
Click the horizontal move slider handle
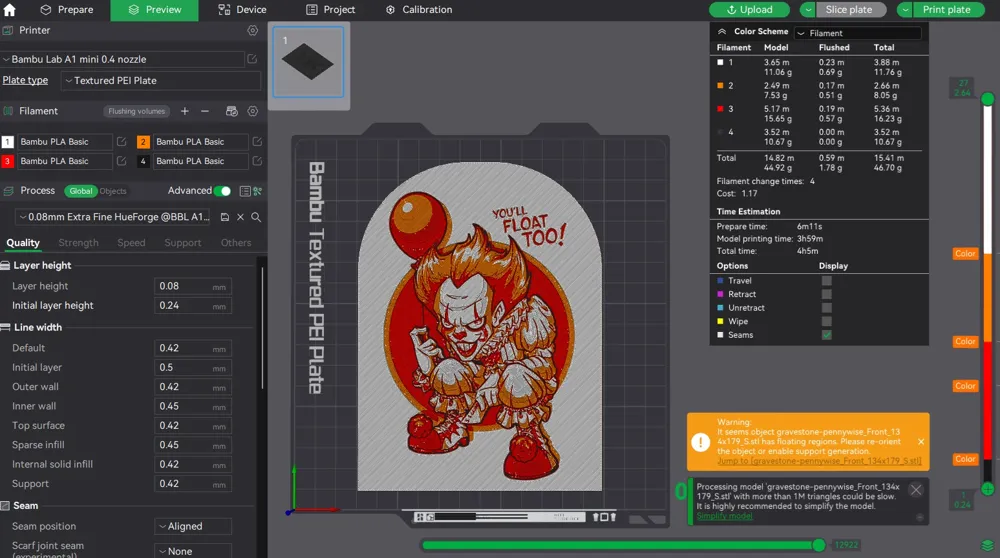pyautogui.click(x=819, y=545)
